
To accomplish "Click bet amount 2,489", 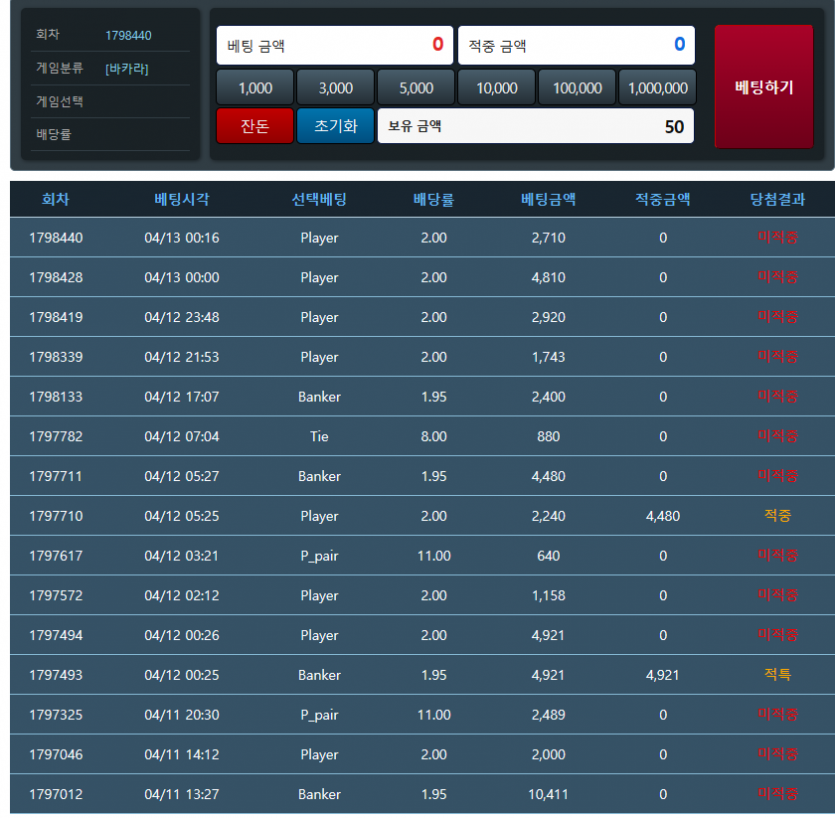I will (x=548, y=715).
